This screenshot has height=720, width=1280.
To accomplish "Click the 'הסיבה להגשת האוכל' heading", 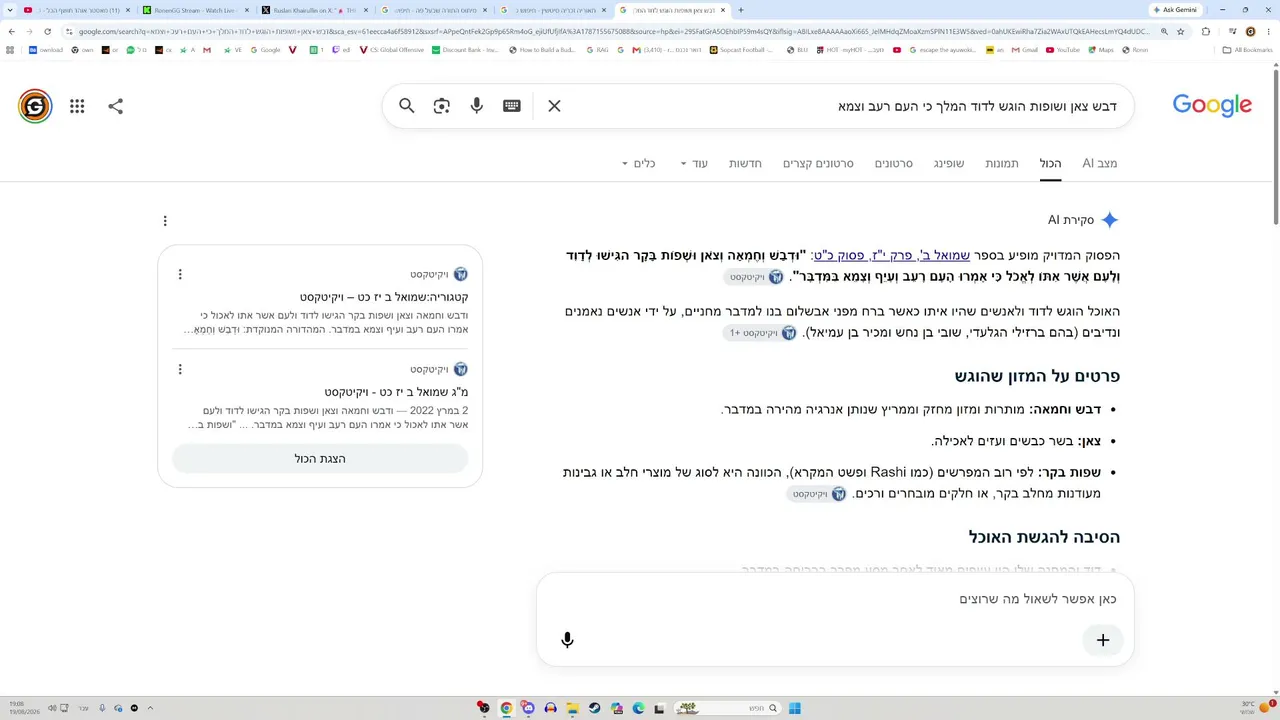I will (x=1044, y=537).
